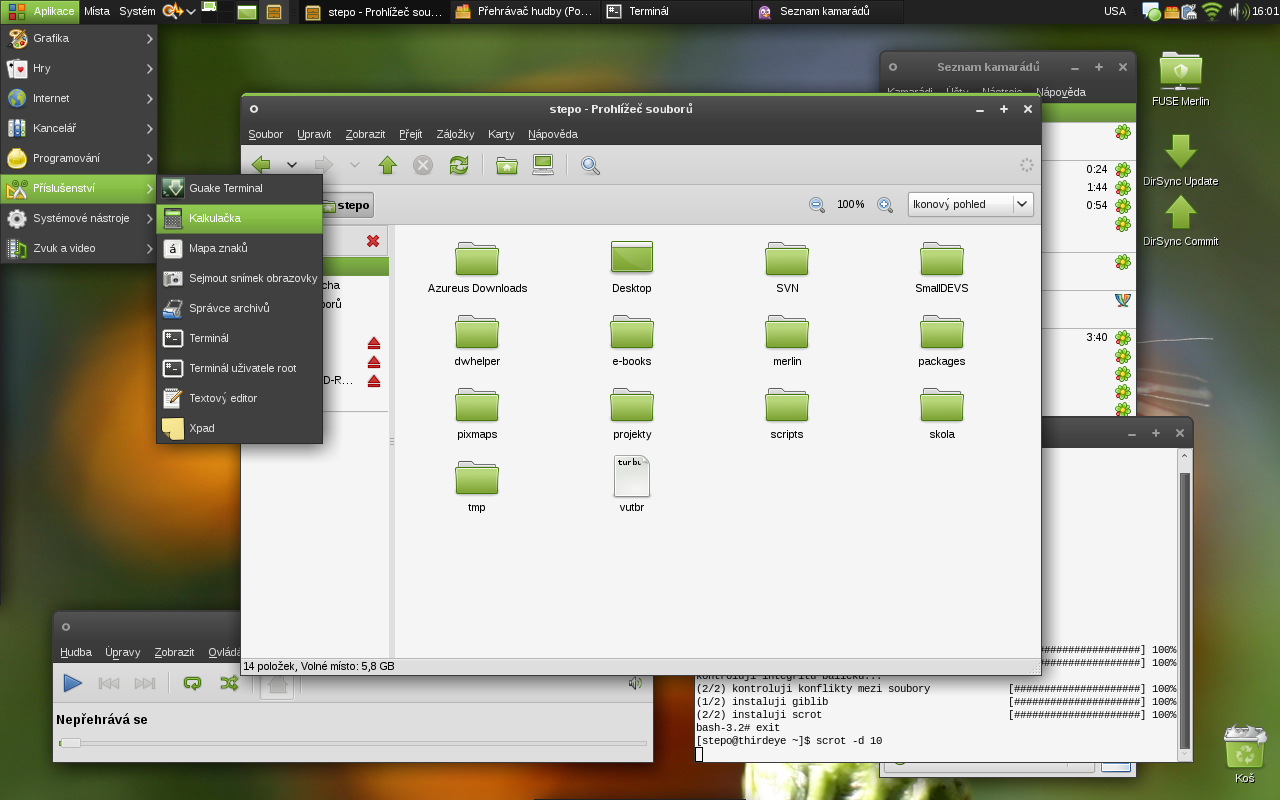
Task: Click the music player seek slider
Action: (352, 743)
